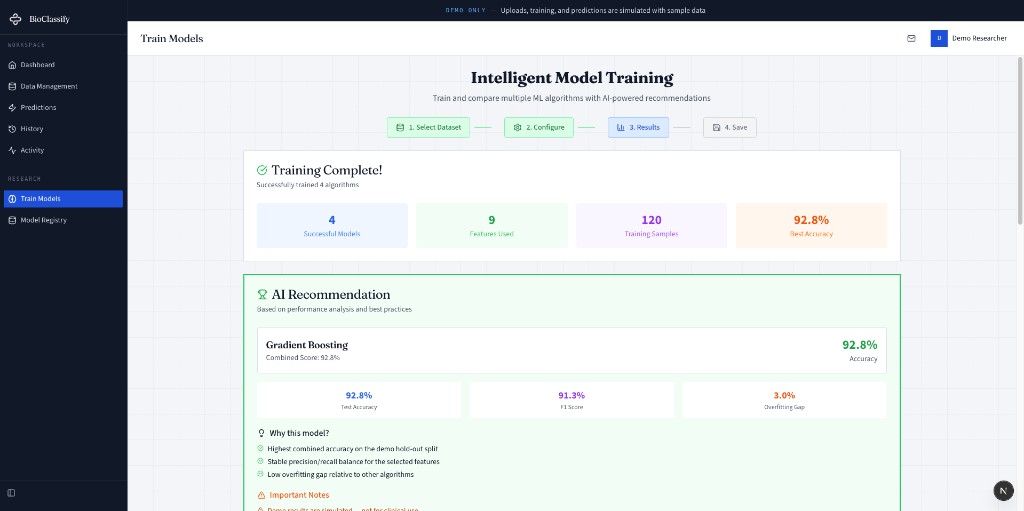Open Data Management in the sidebar

coord(63,86)
